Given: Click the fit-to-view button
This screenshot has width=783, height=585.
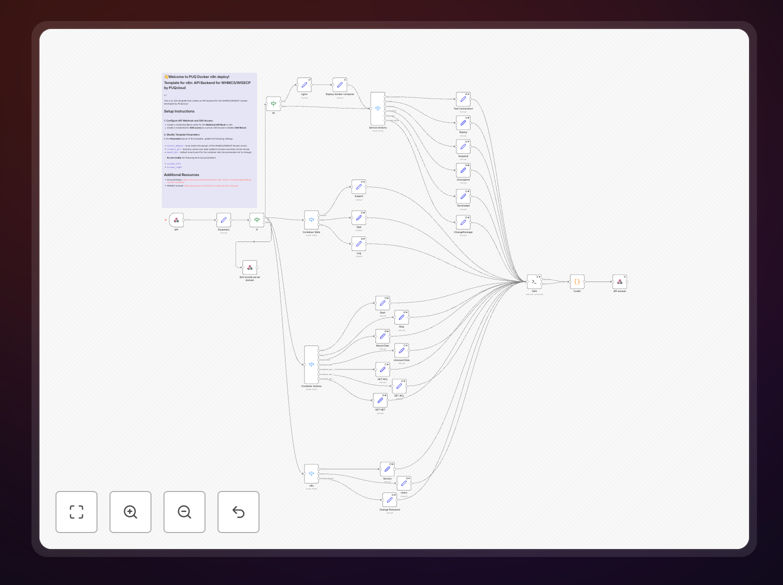Looking at the screenshot, I should tap(76, 512).
